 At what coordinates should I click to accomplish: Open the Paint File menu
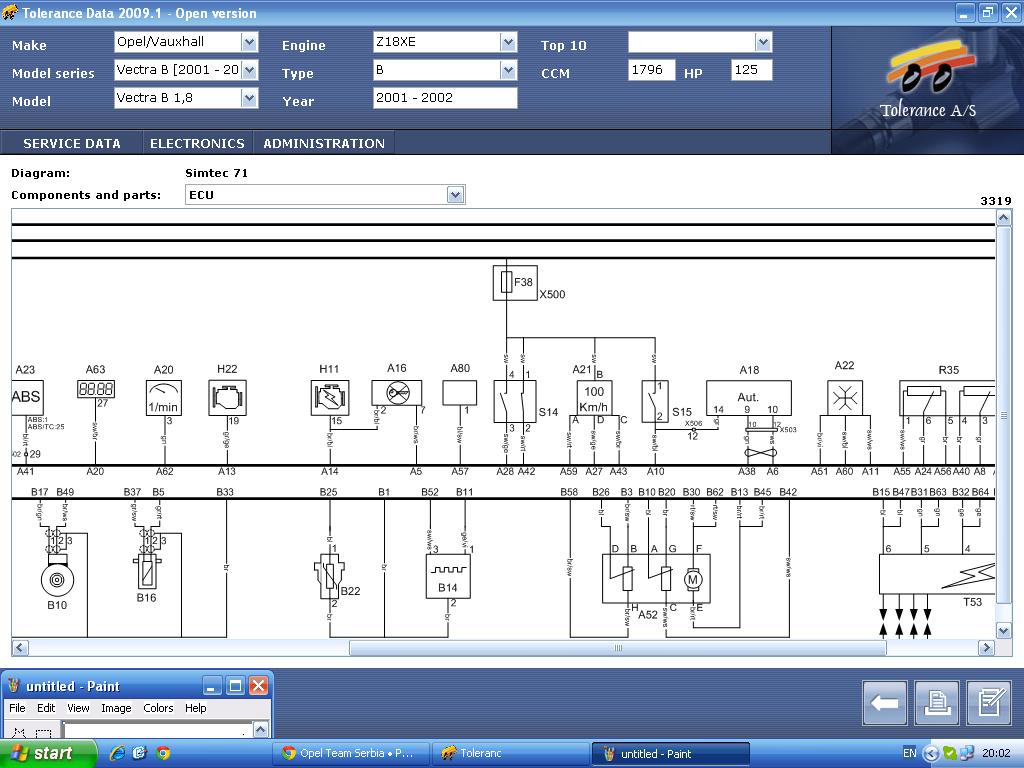[17, 708]
